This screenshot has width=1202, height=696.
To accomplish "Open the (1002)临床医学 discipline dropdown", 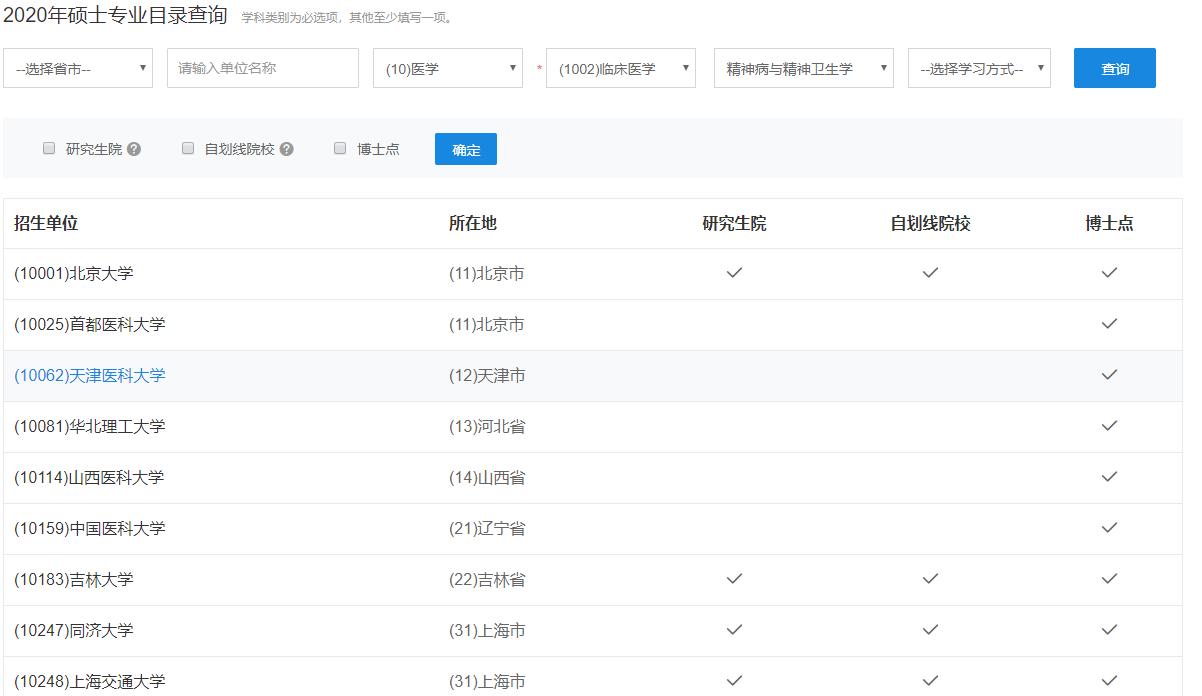I will point(621,68).
